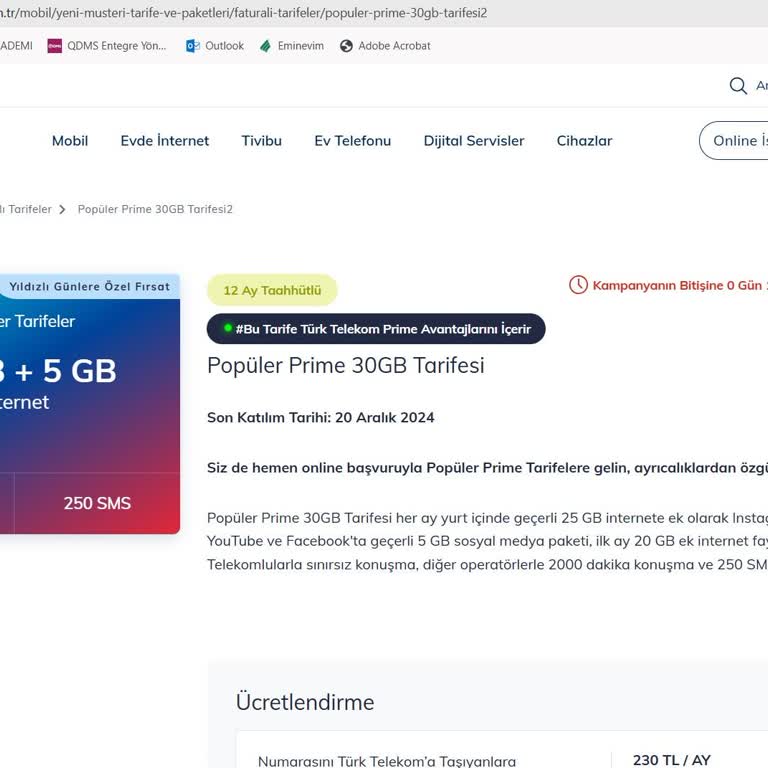Click the Online İşlemler button

tap(733, 141)
